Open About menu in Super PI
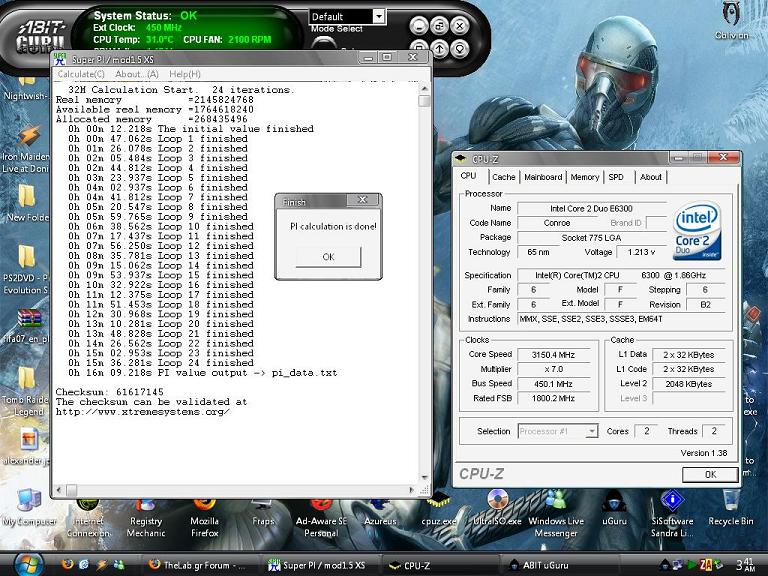This screenshot has width=768, height=576. click(137, 74)
